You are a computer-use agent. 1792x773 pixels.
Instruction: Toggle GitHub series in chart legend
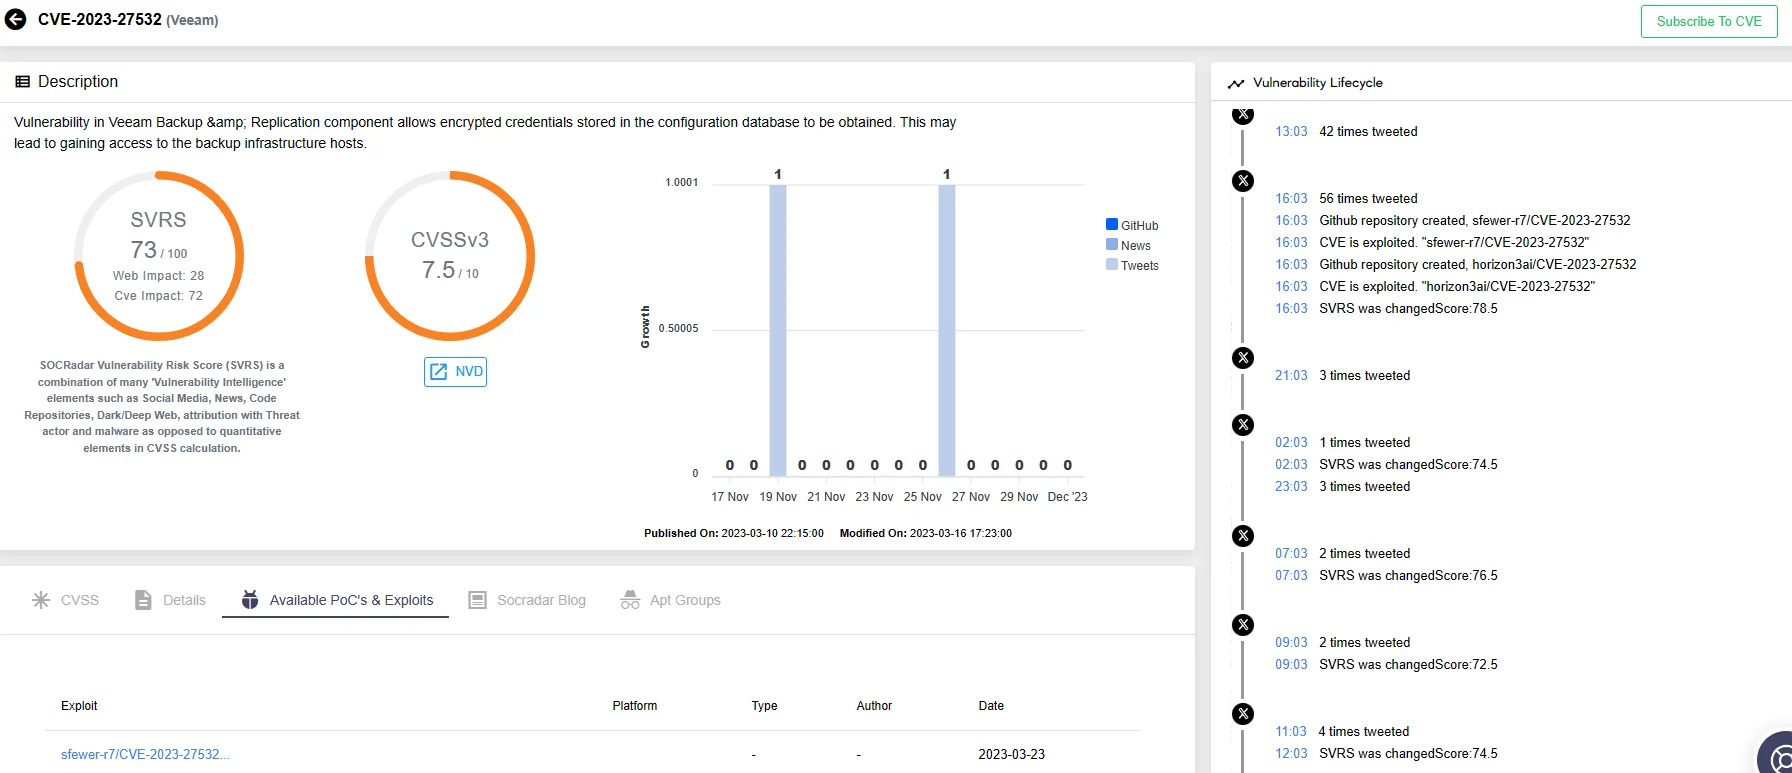(x=1132, y=226)
